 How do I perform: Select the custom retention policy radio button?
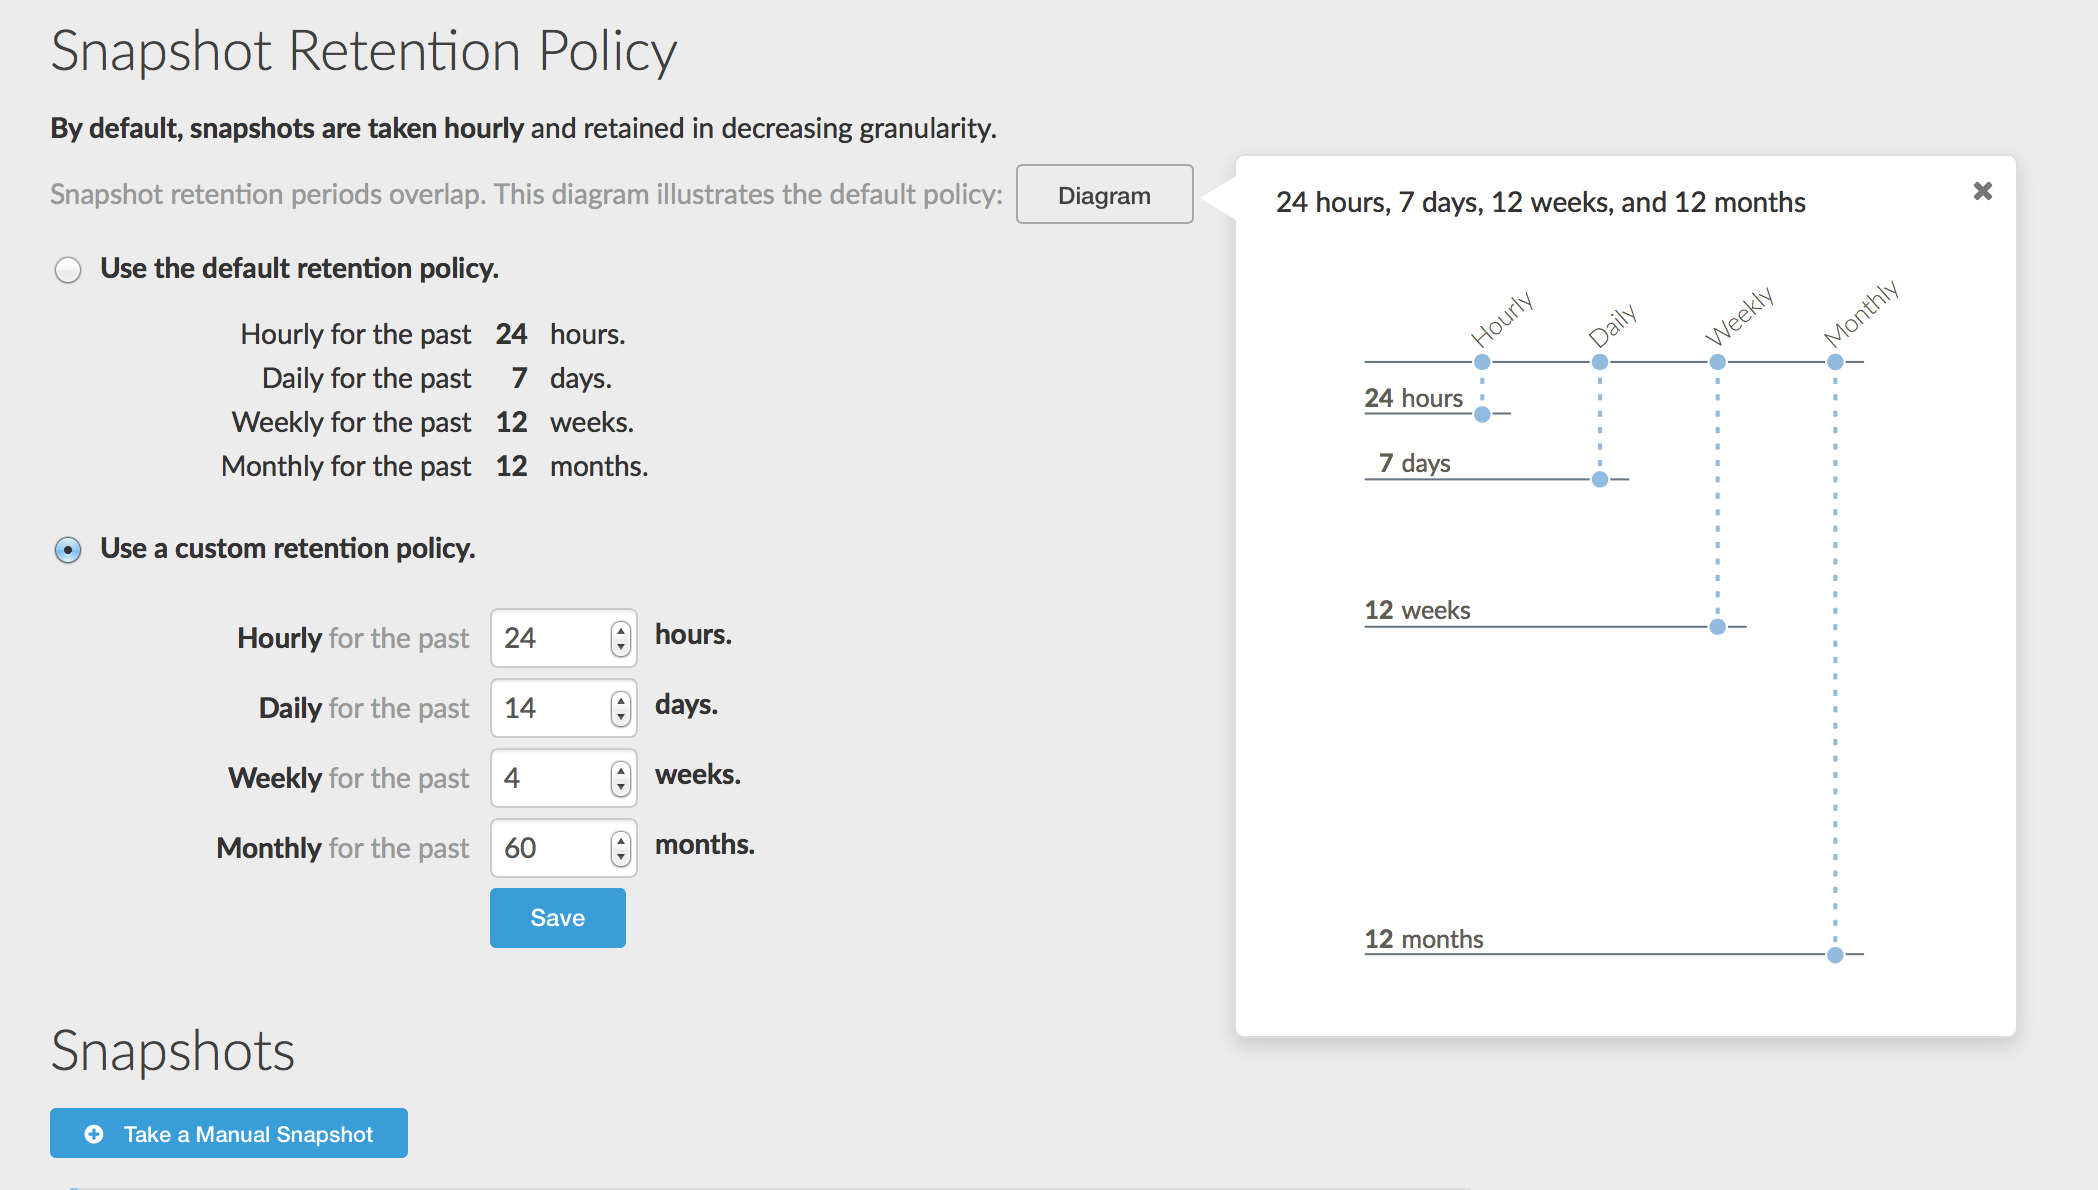pos(68,550)
